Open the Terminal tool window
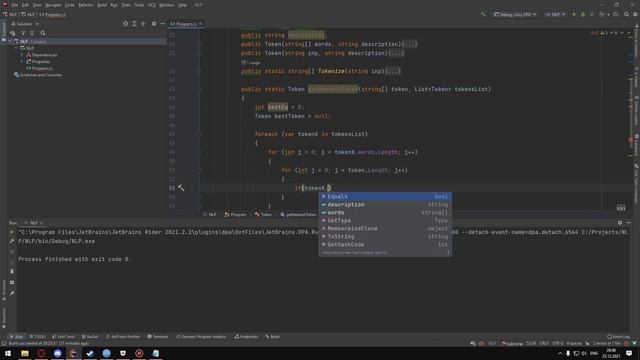The image size is (640, 360). [158, 337]
